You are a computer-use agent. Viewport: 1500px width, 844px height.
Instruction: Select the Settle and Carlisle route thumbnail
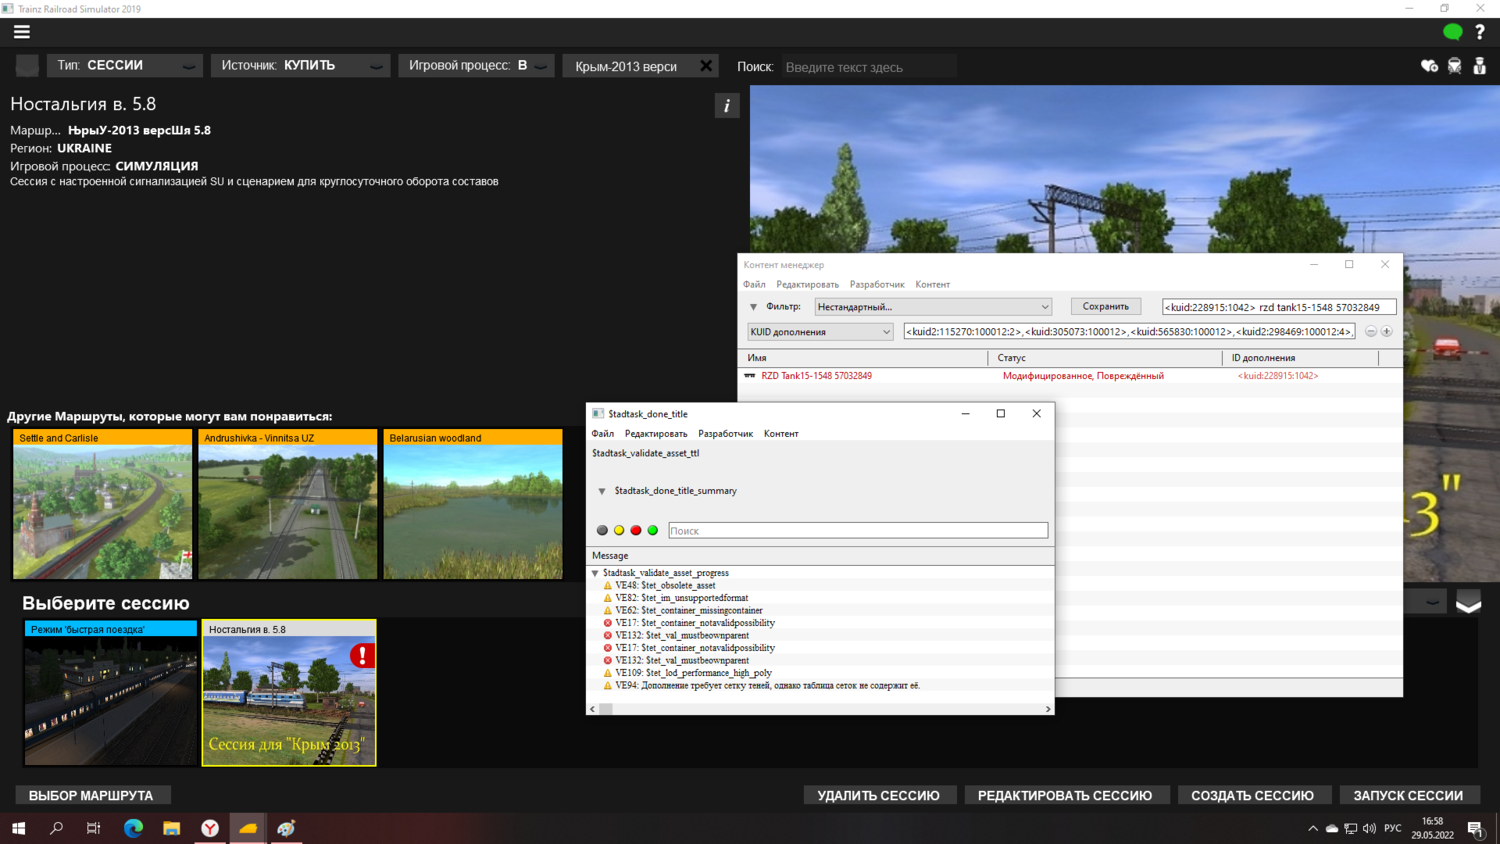click(x=102, y=505)
